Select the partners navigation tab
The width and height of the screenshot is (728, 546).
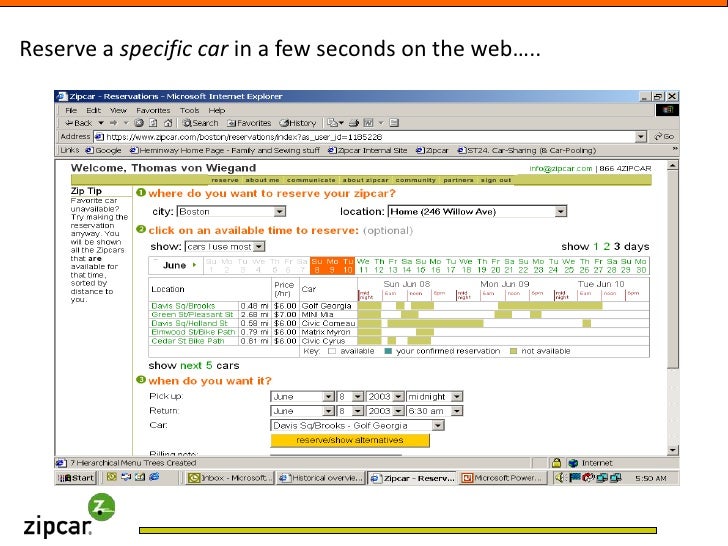(458, 180)
